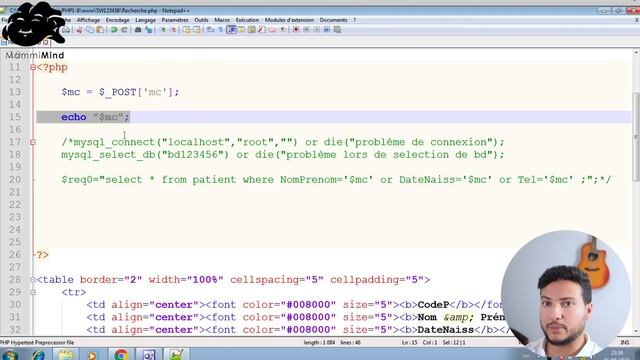Click DateNaiss text in line 32
The image size is (640, 360).
[x=445, y=330]
